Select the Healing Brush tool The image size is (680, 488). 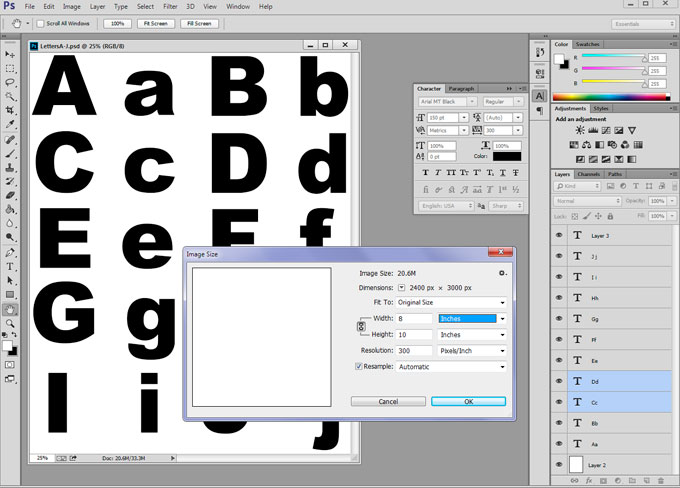click(10, 140)
